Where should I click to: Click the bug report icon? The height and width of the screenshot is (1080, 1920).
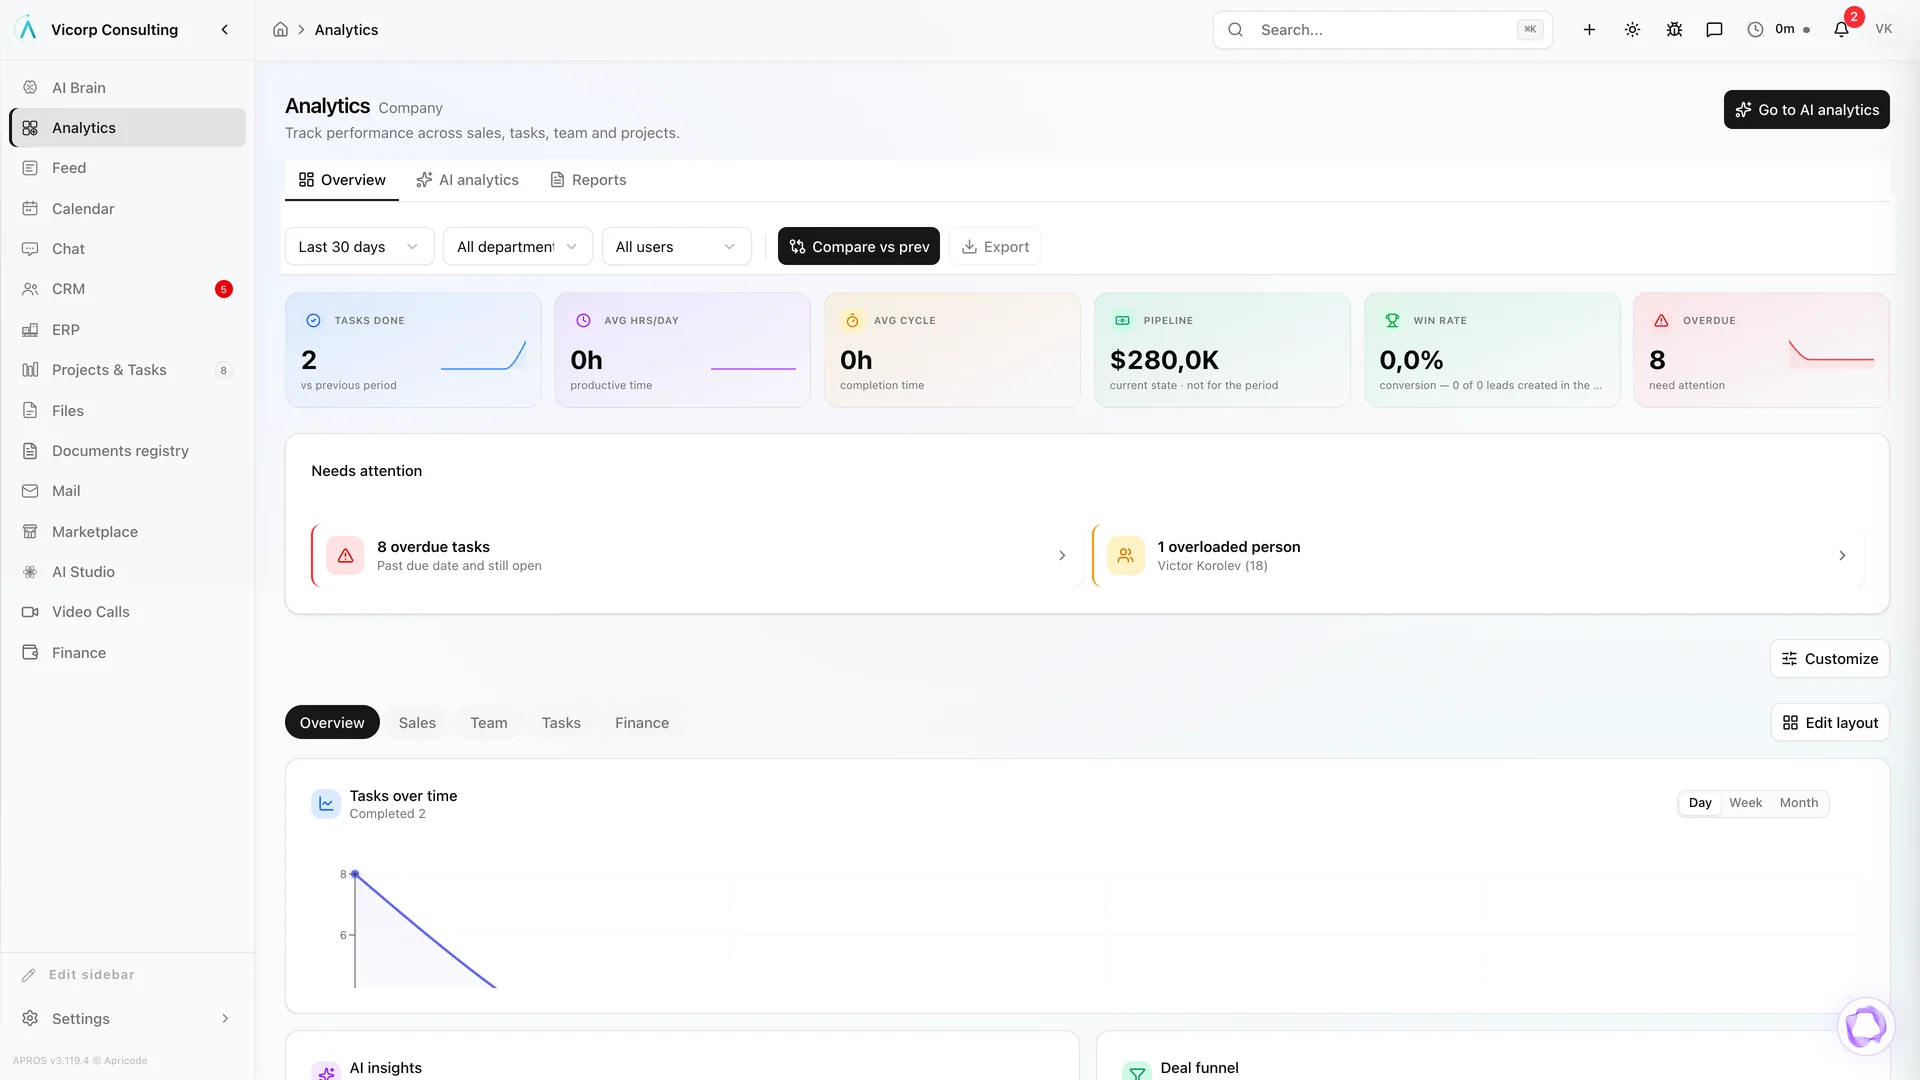(x=1674, y=30)
